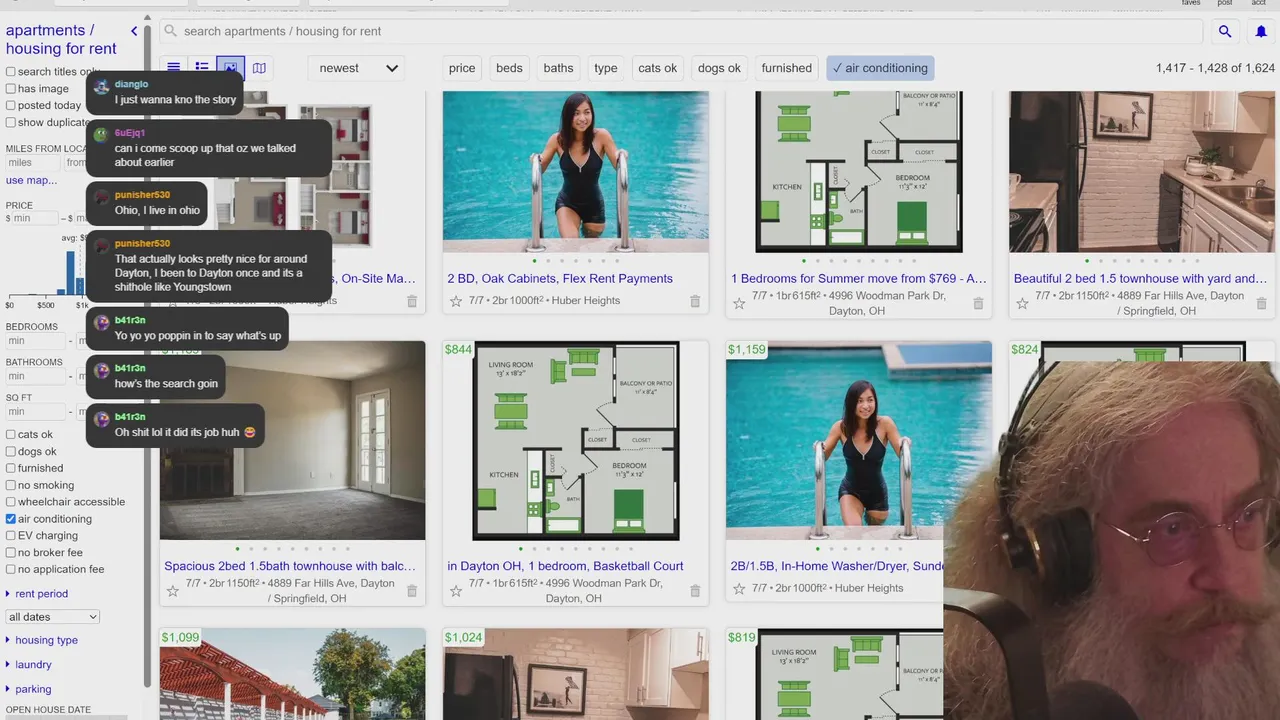
Task: Click the search field magnifier icon
Action: pos(171,31)
